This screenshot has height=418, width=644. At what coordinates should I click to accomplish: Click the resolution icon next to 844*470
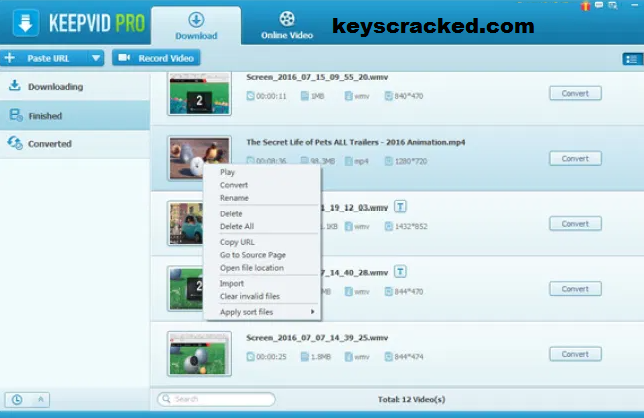point(389,292)
